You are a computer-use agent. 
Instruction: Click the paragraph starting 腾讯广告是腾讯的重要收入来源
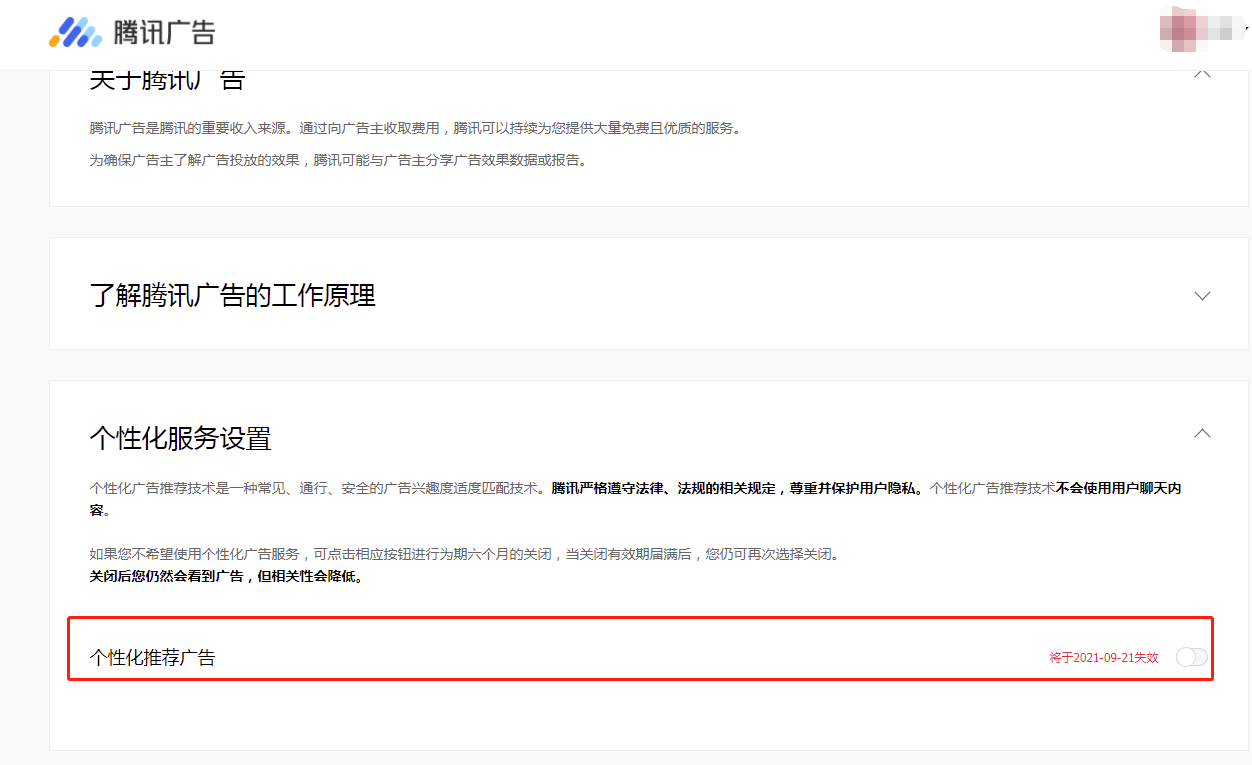pyautogui.click(x=415, y=128)
